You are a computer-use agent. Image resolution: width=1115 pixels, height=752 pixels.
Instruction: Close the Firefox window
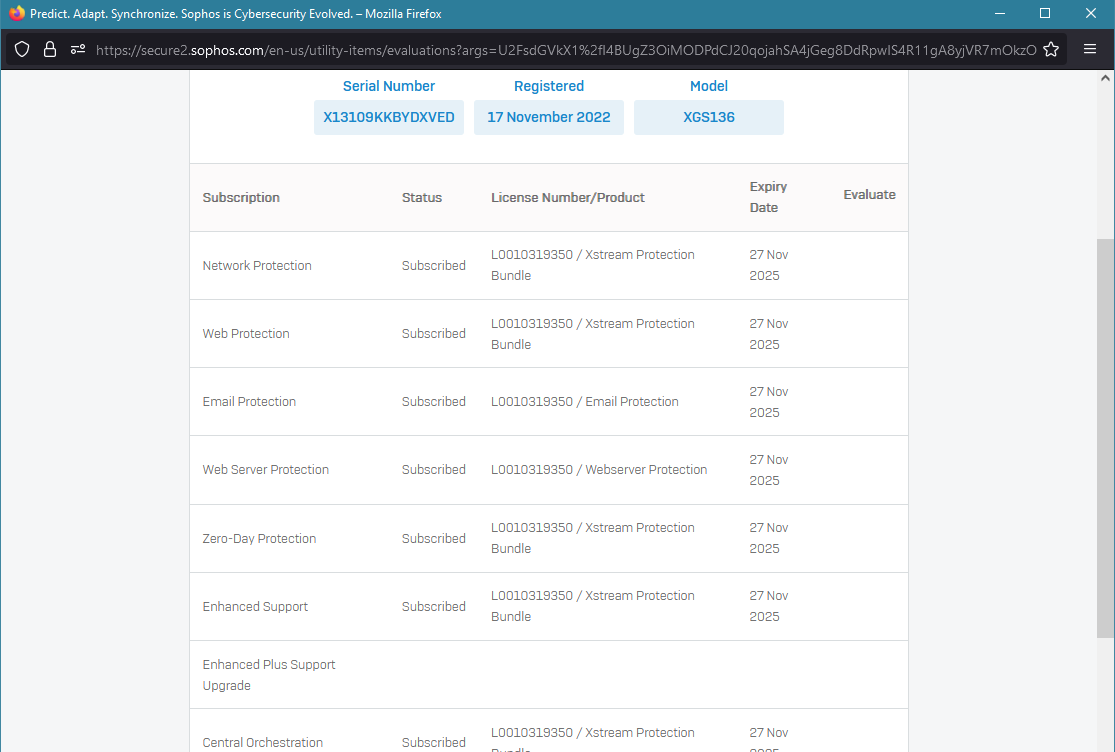coord(1090,14)
